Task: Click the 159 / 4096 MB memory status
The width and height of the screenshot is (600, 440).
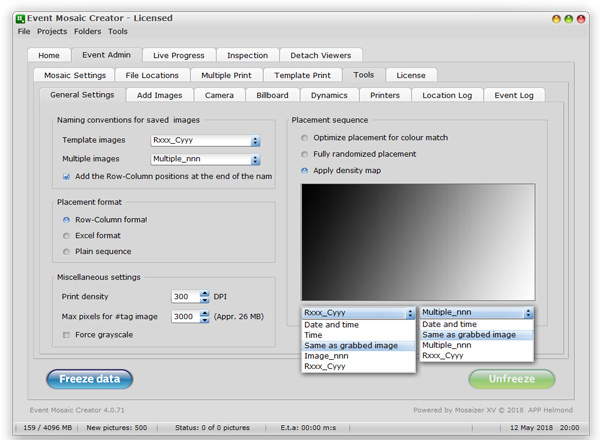Action: [x=47, y=428]
